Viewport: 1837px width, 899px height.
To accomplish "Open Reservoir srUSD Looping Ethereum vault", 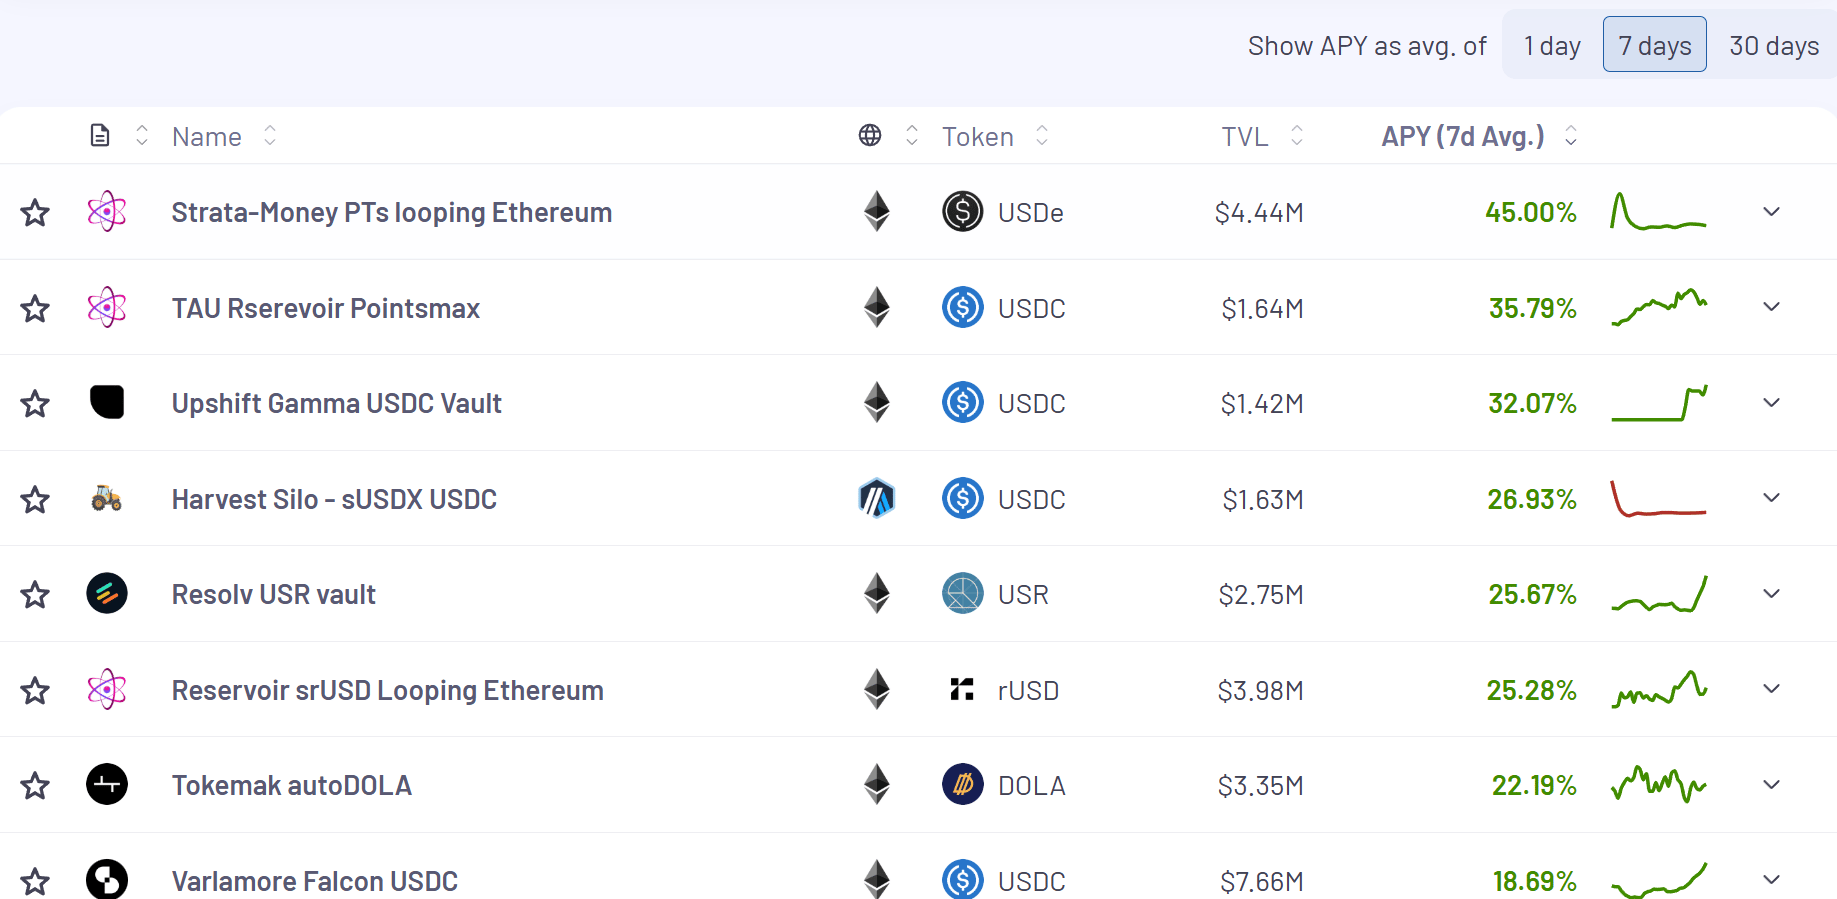I will pyautogui.click(x=387, y=690).
